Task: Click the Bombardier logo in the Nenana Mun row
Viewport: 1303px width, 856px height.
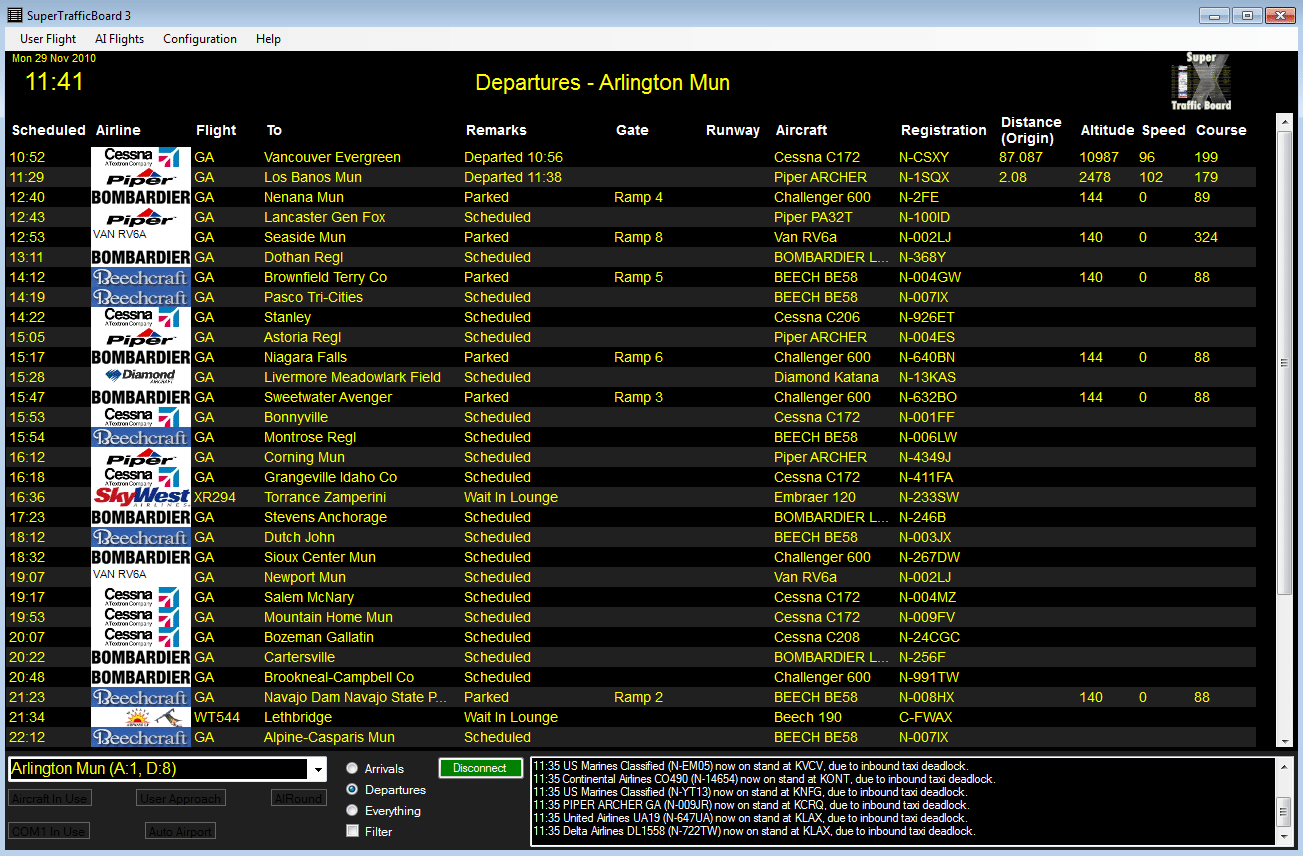Action: [x=141, y=197]
